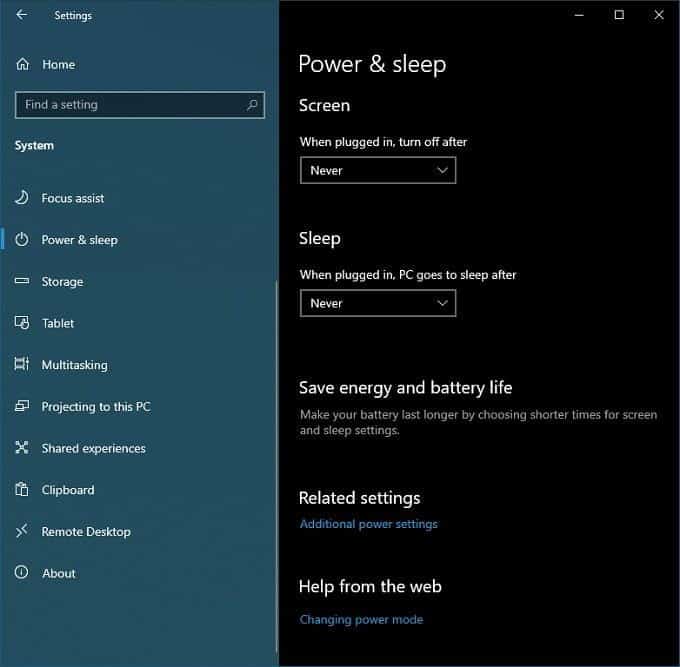680x667 pixels.
Task: Click the Projecting to this PC icon
Action: click(22, 406)
